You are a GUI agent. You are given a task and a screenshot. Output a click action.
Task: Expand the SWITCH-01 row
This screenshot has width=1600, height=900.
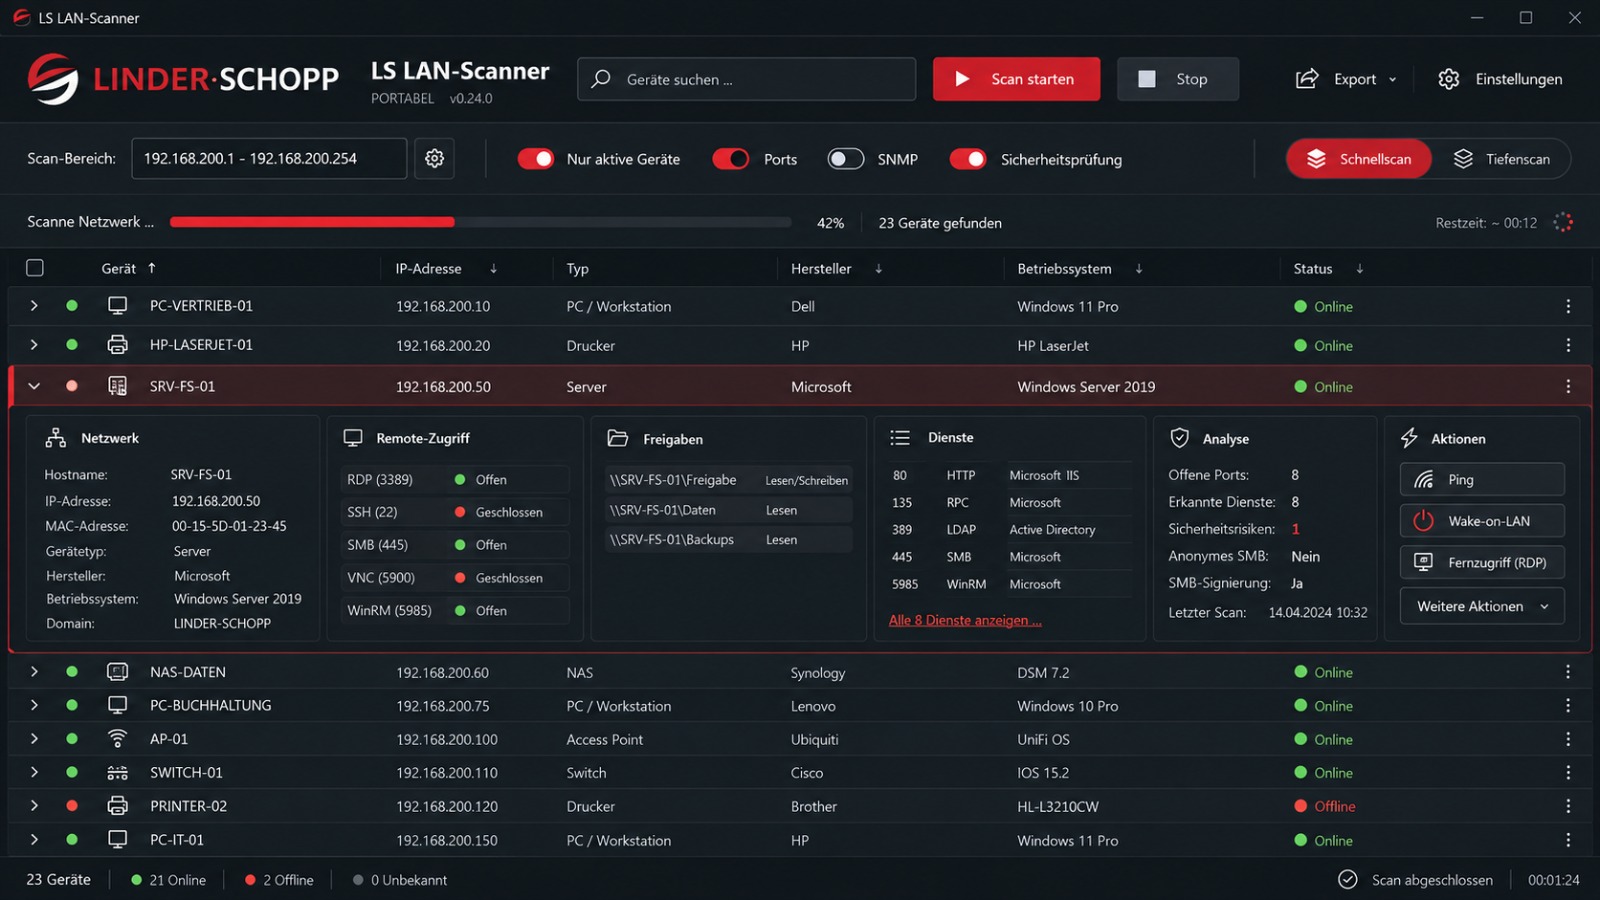coord(34,773)
